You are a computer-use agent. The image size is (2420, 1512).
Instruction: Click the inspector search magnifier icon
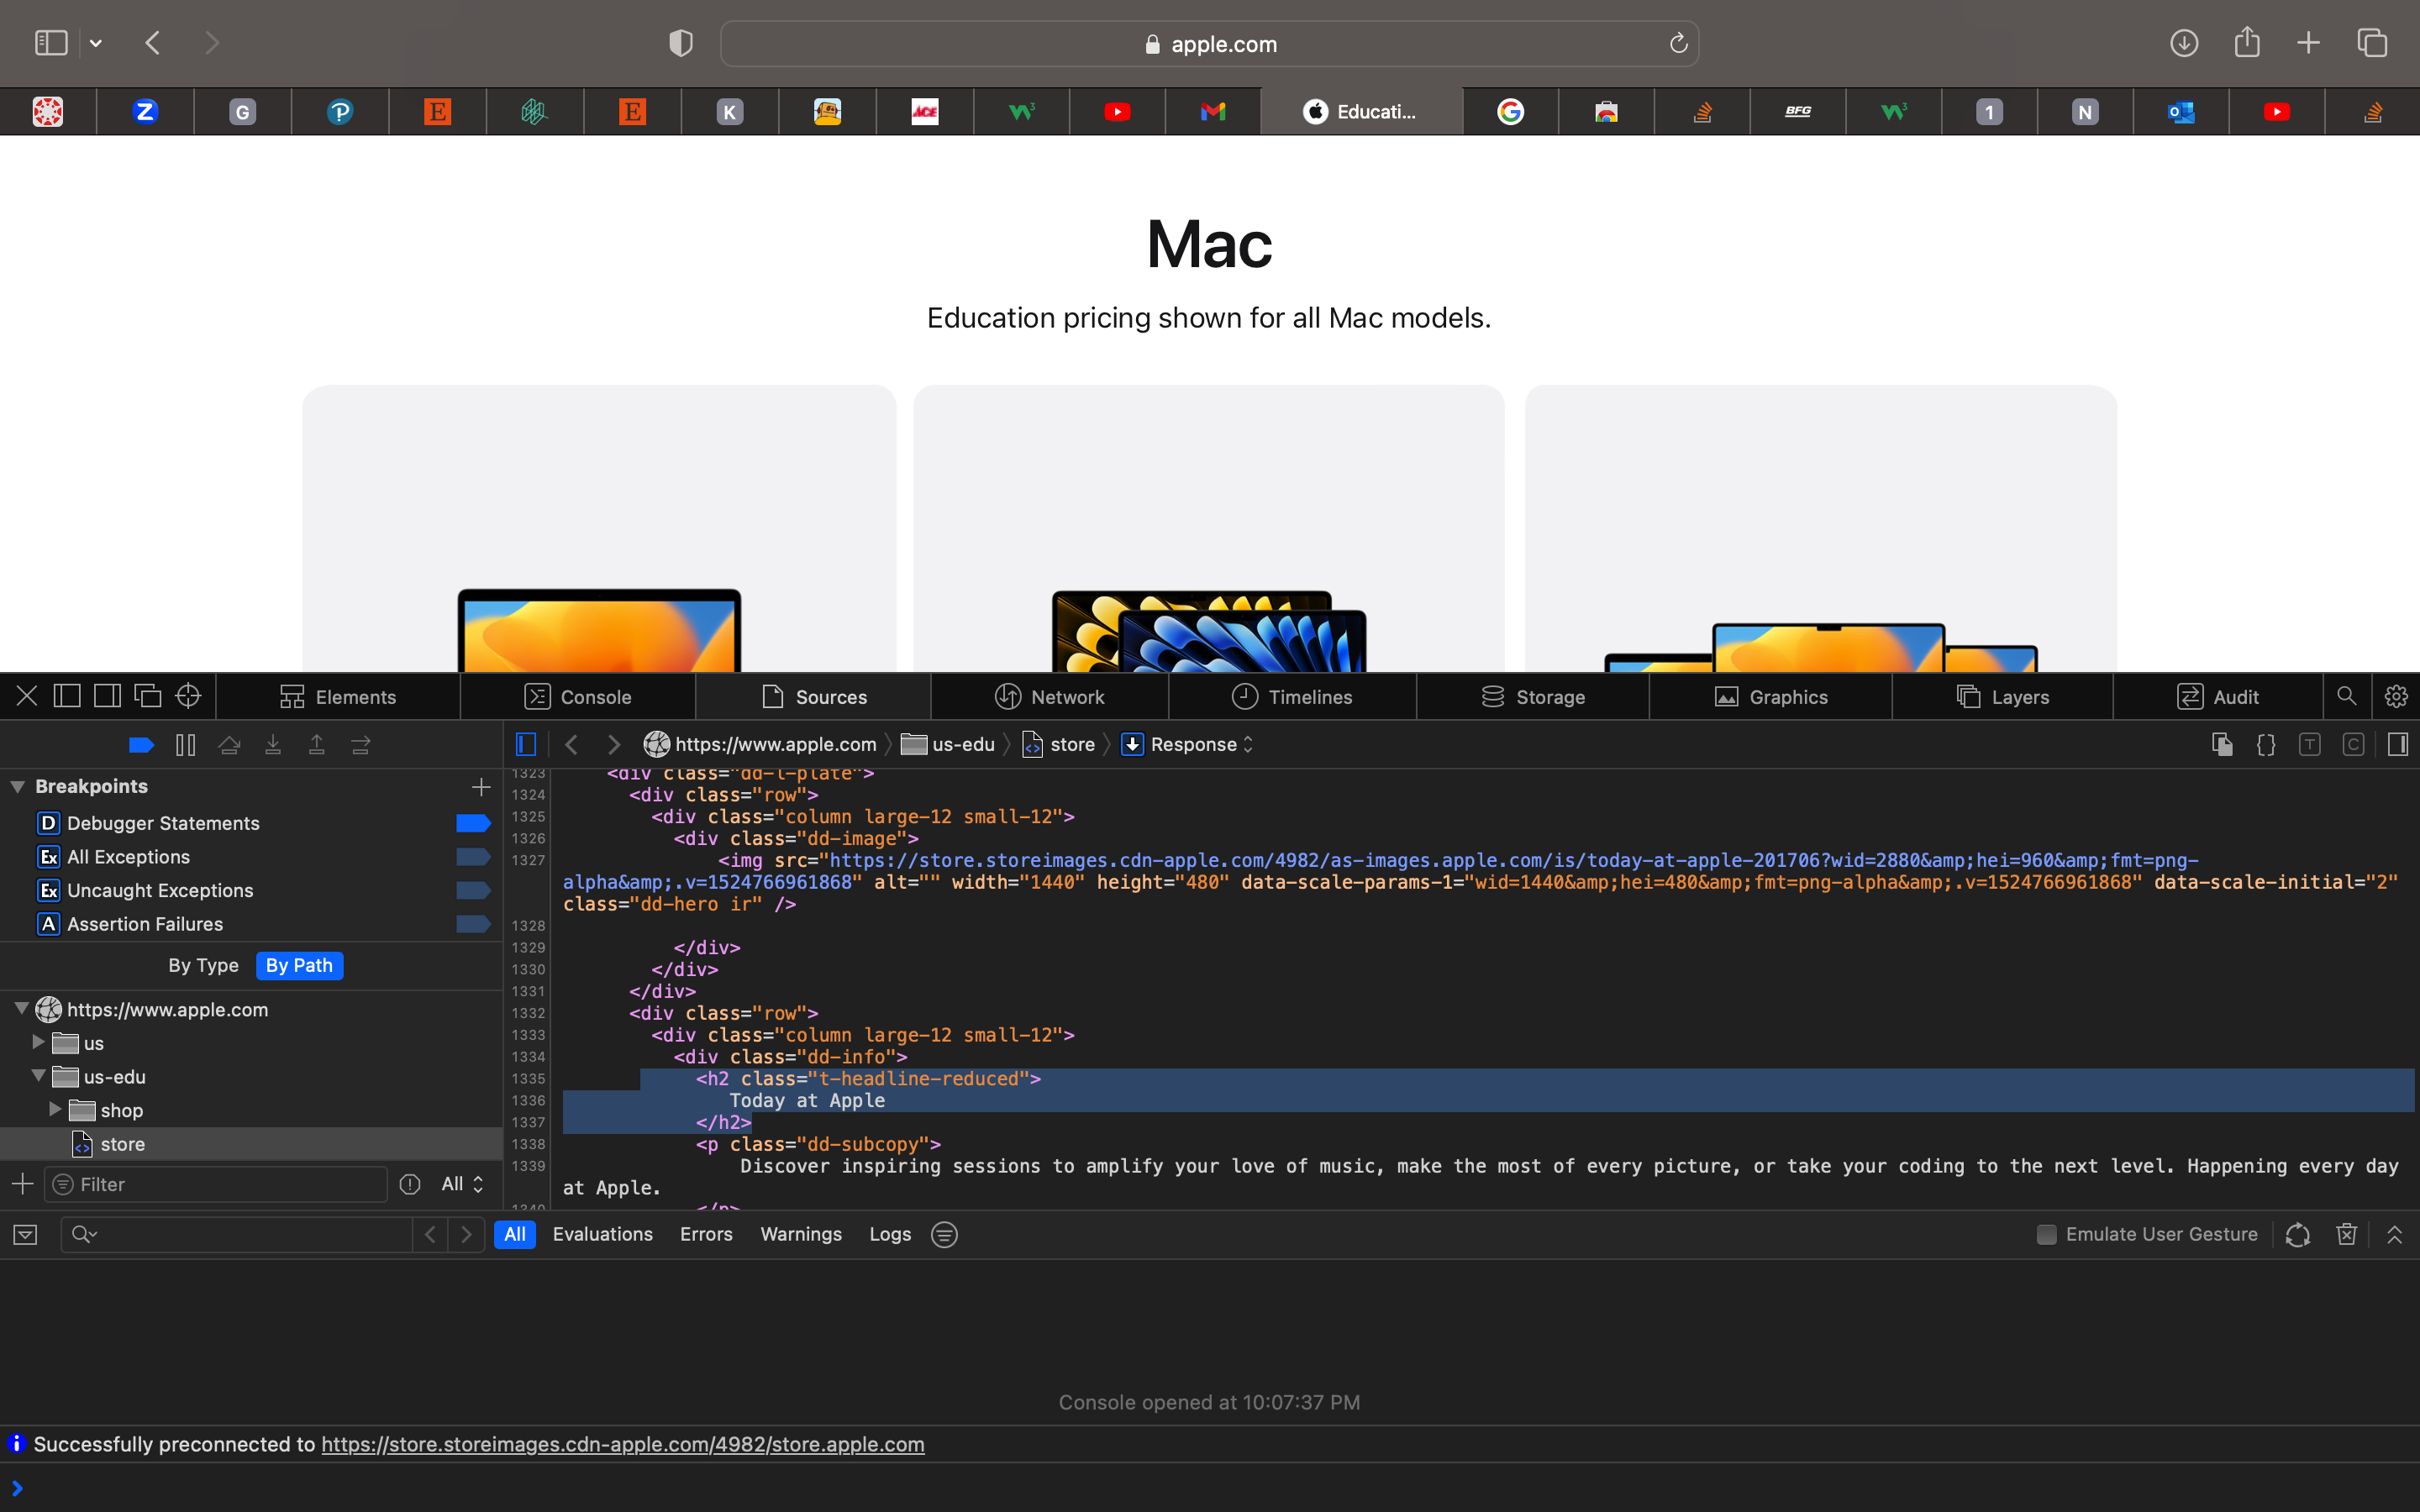point(2346,696)
